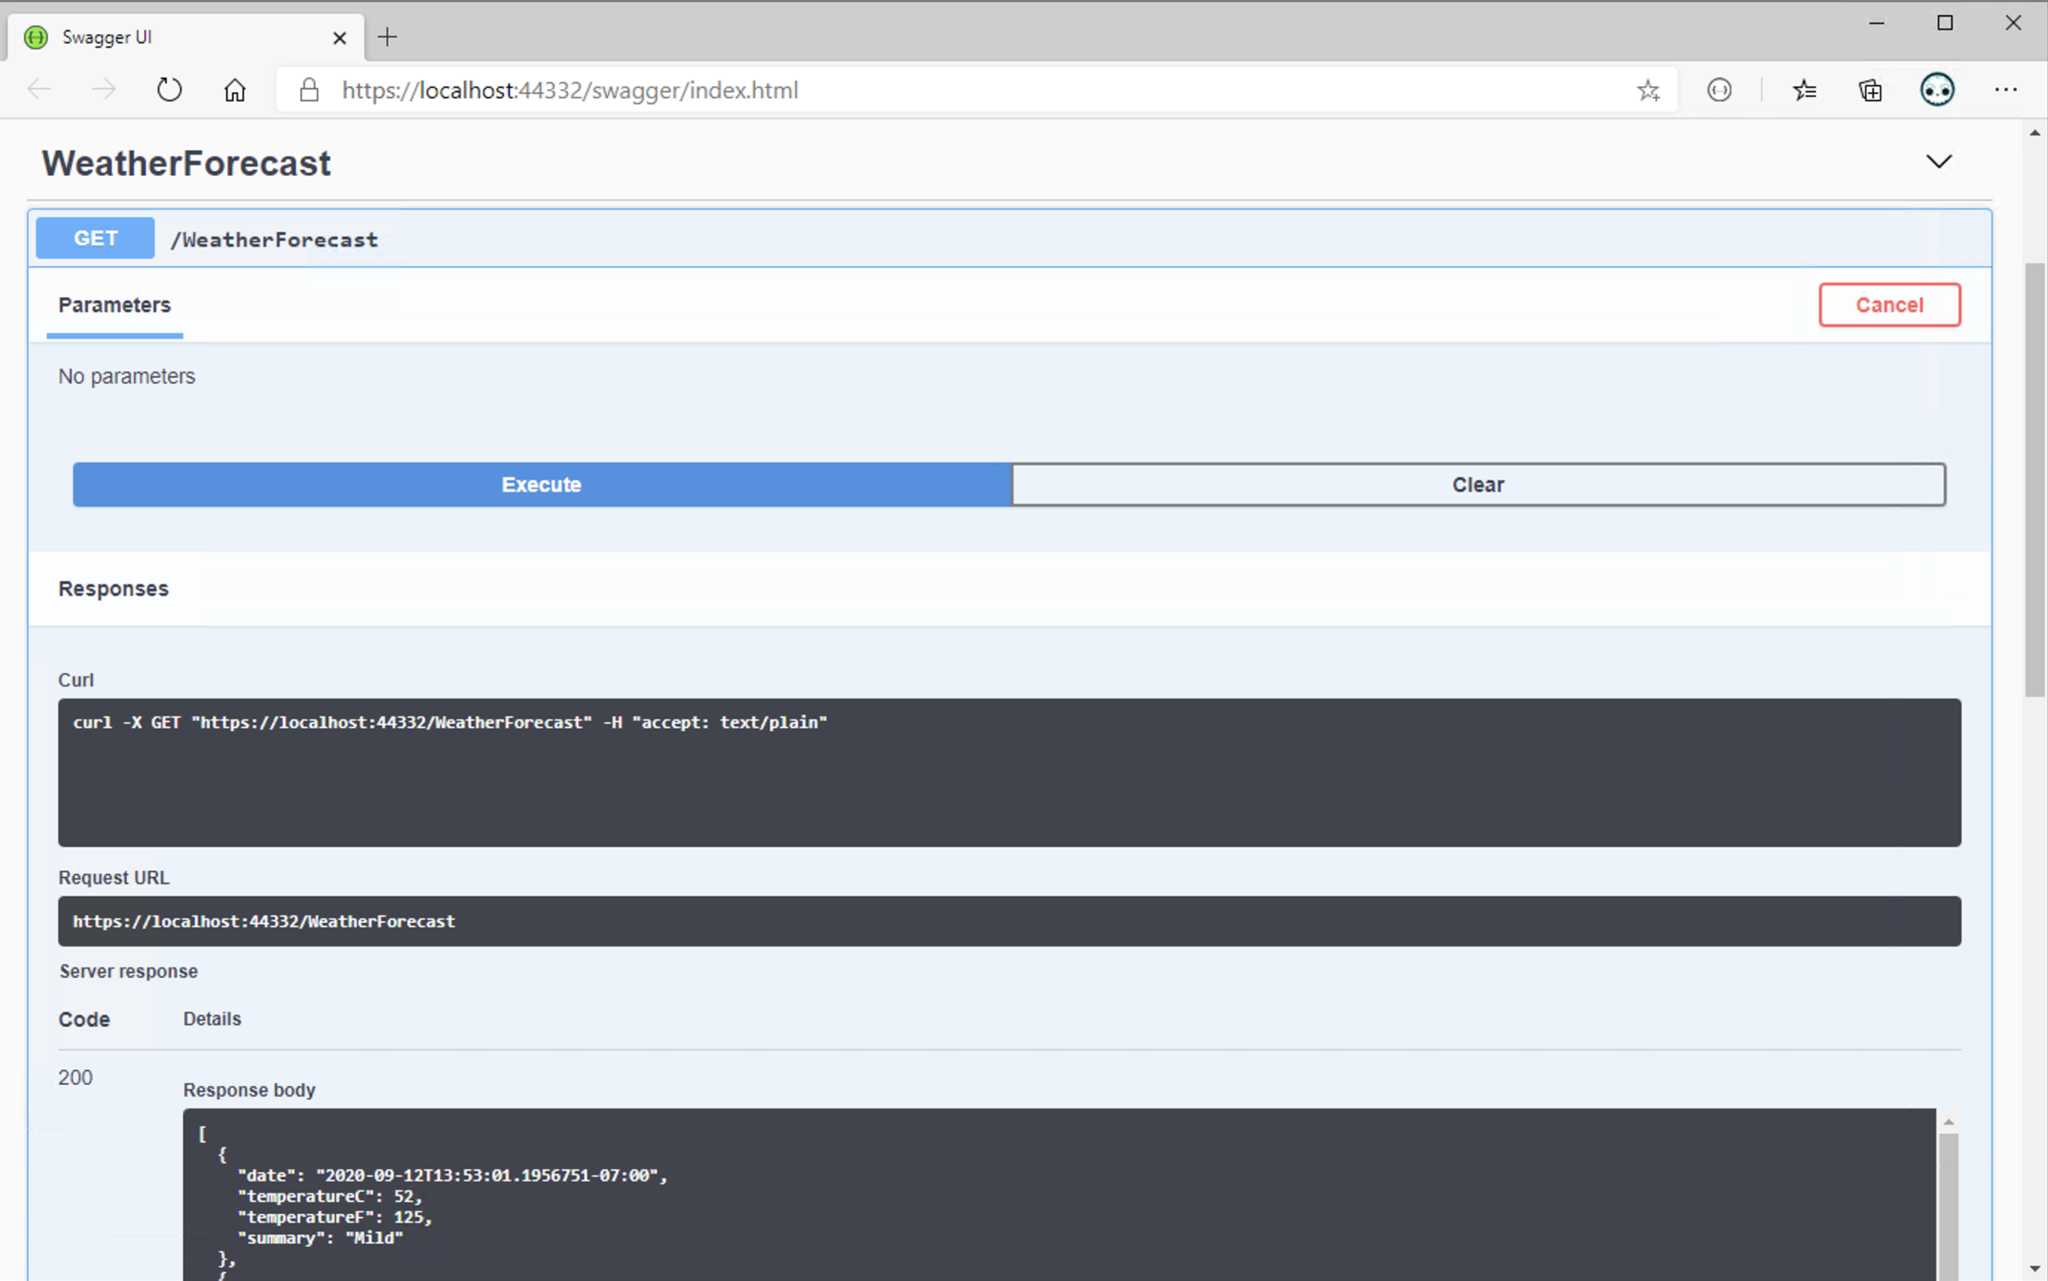Screen dimensions: 2048x1281
Task: Open the browser Home page icon
Action: [235, 89]
